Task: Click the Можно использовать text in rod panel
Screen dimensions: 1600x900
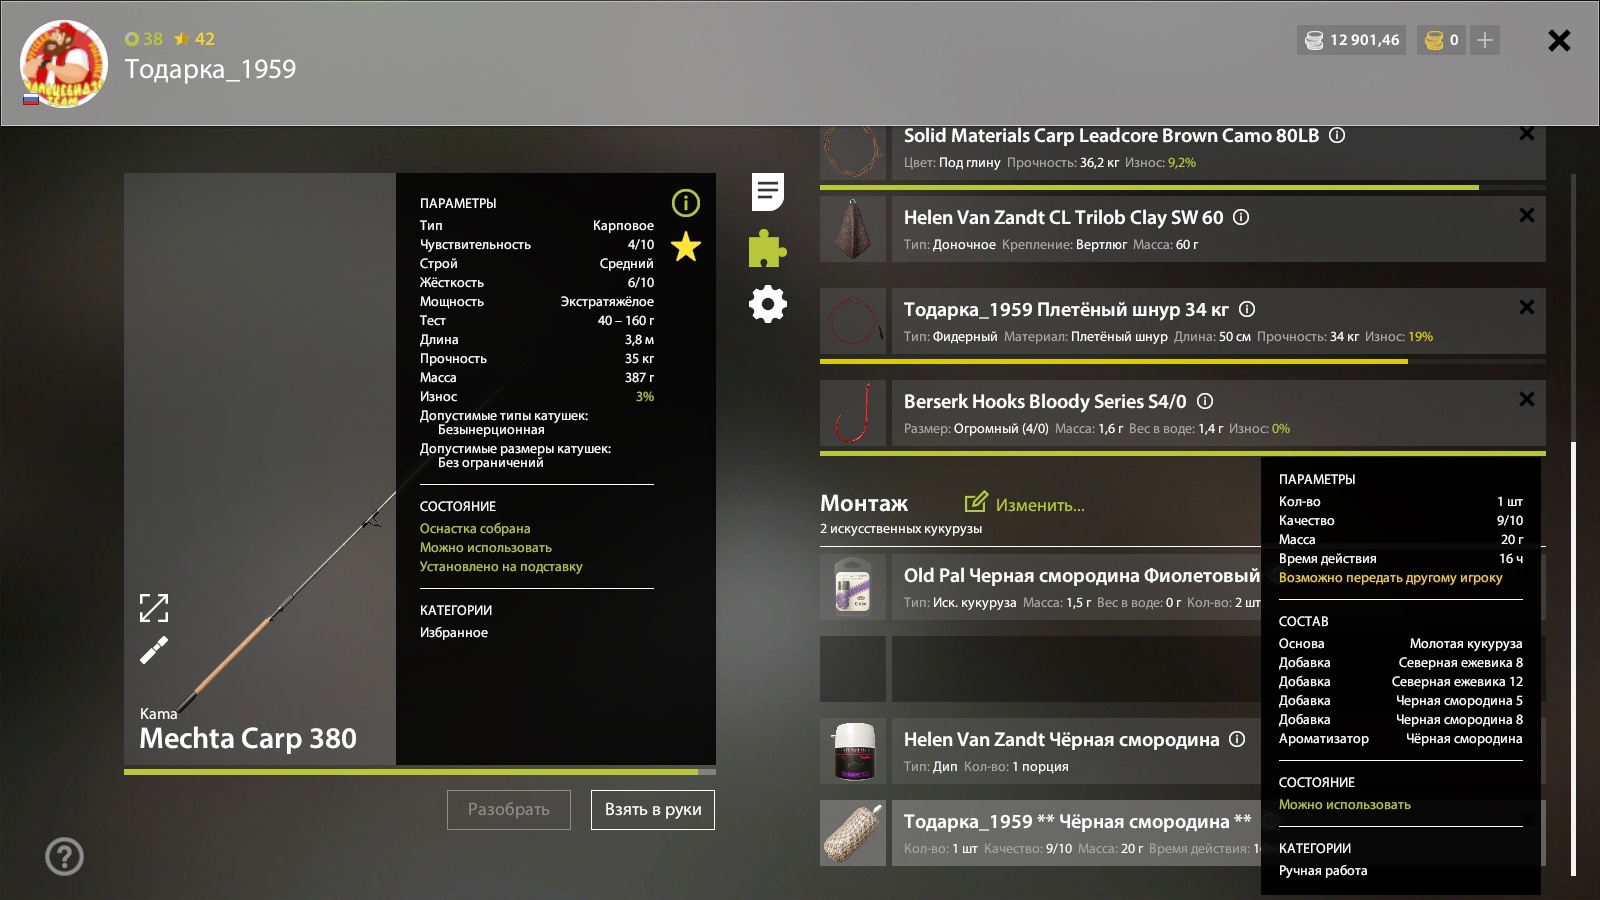Action: pos(486,547)
